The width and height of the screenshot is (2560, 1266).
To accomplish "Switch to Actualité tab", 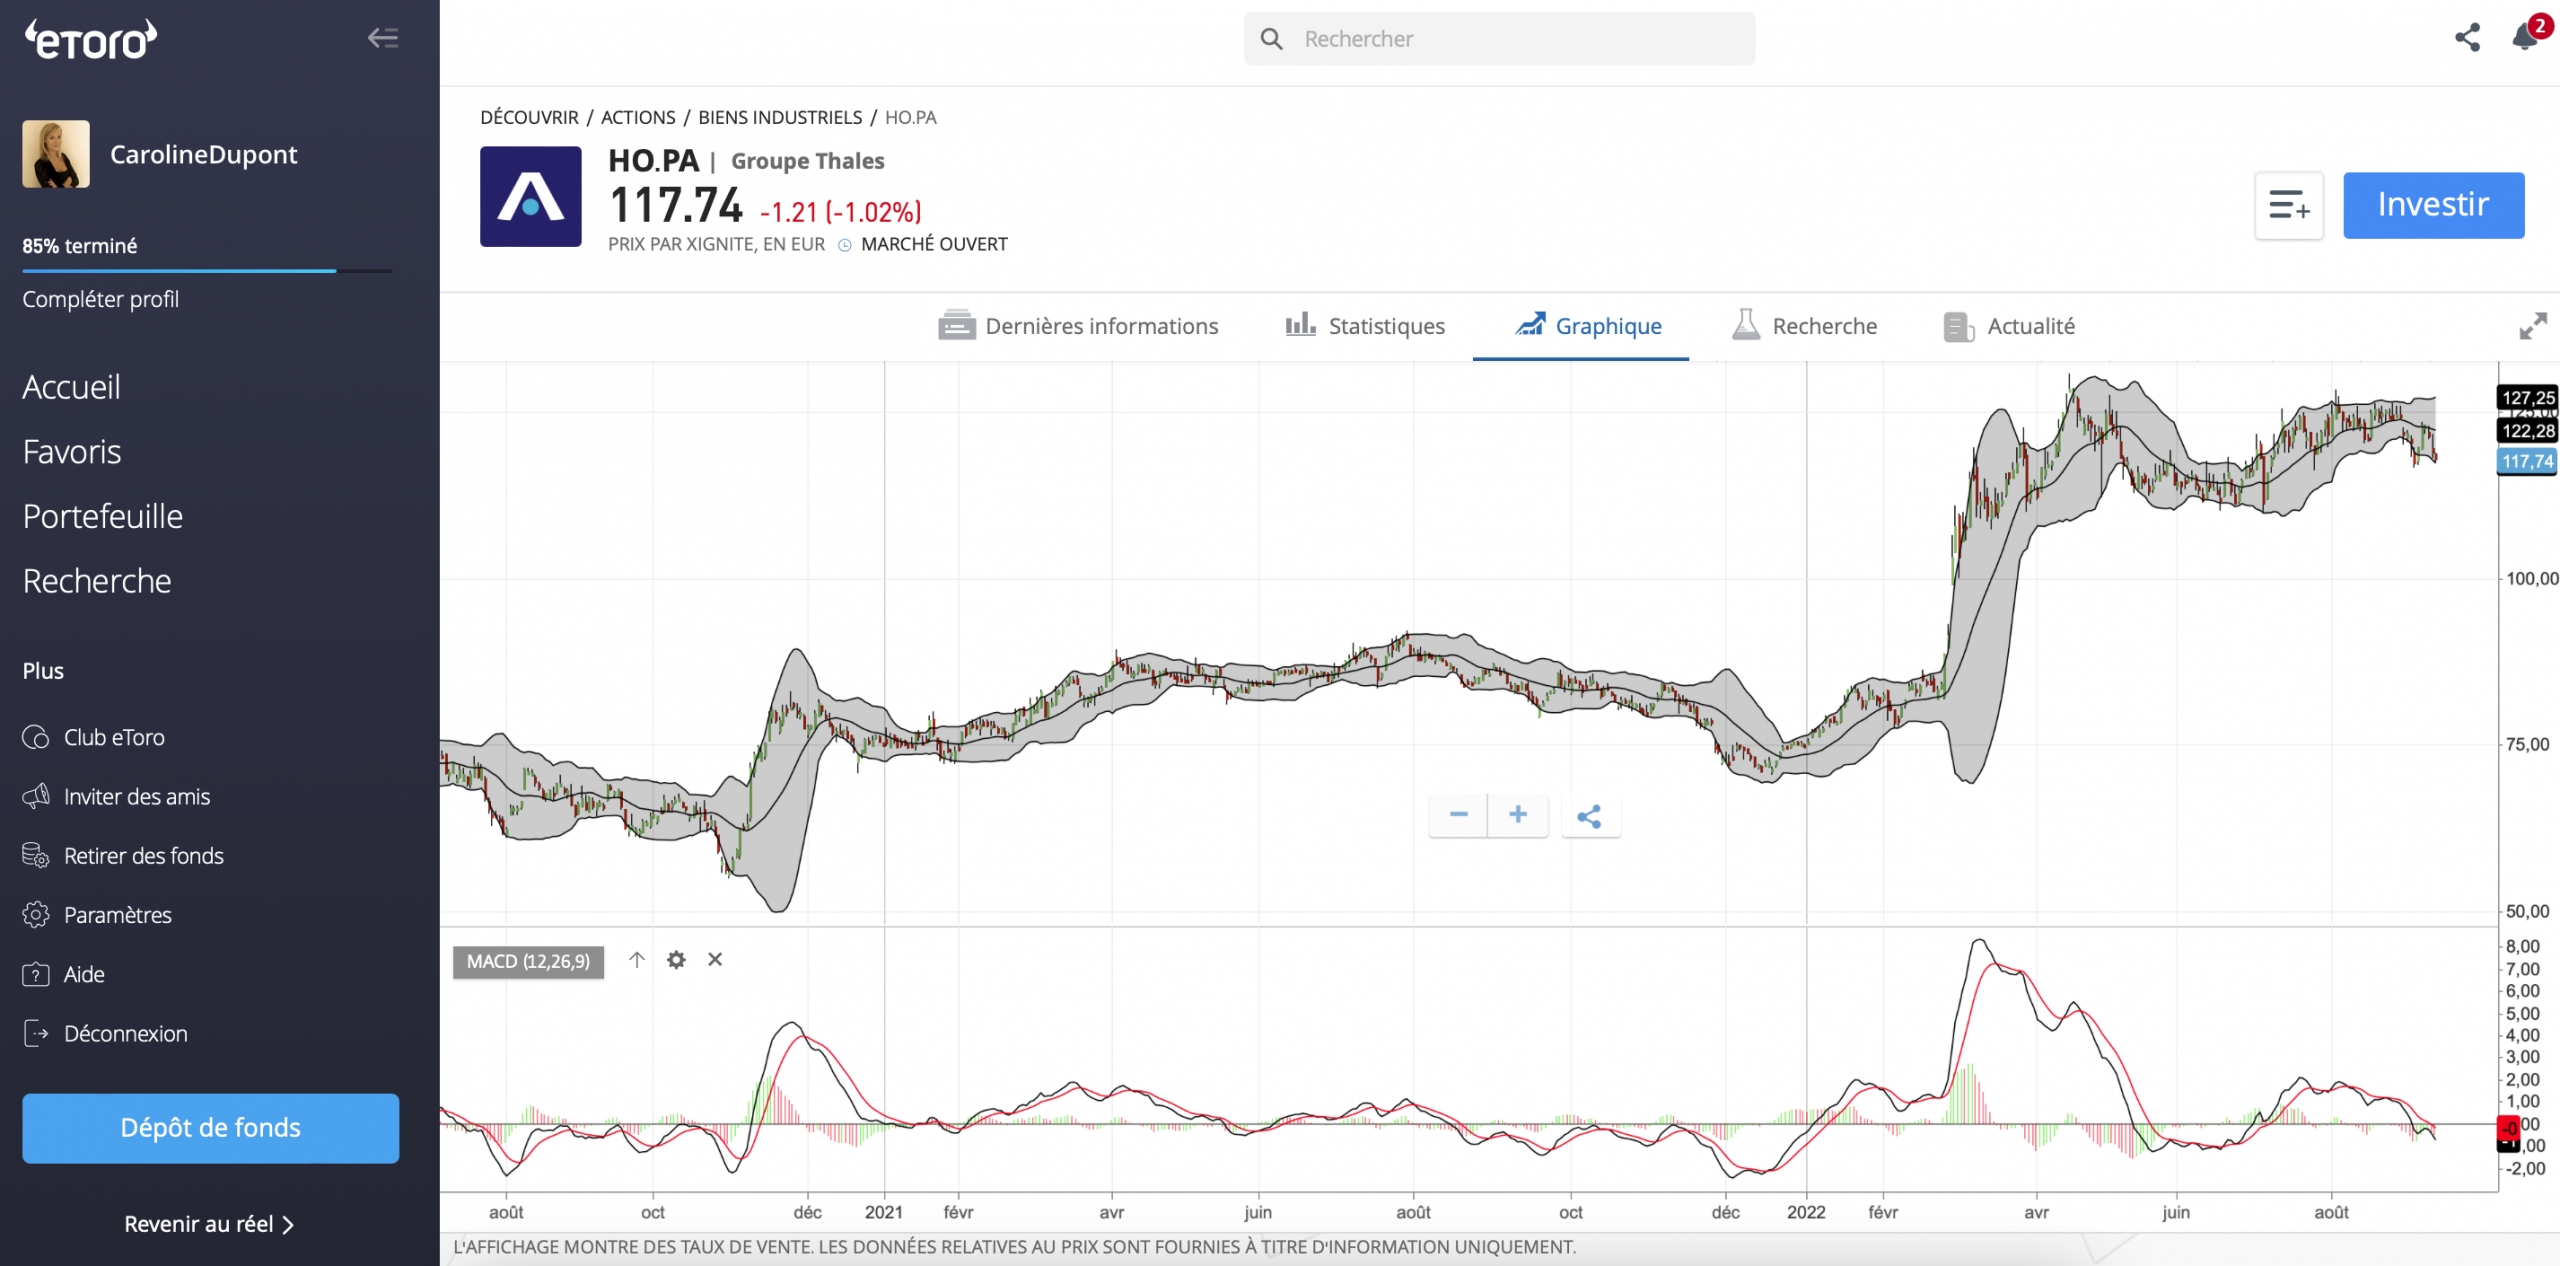I will [2009, 326].
